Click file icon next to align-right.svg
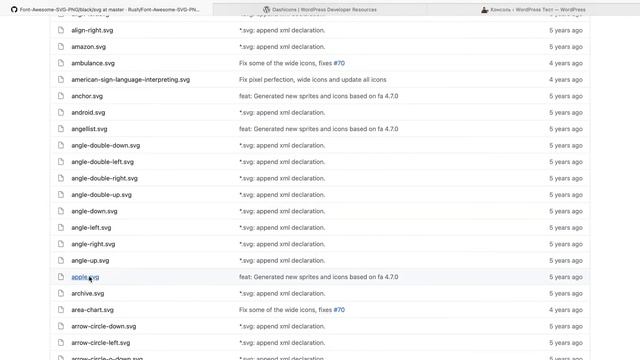Image resolution: width=640 pixels, height=360 pixels. (x=61, y=30)
